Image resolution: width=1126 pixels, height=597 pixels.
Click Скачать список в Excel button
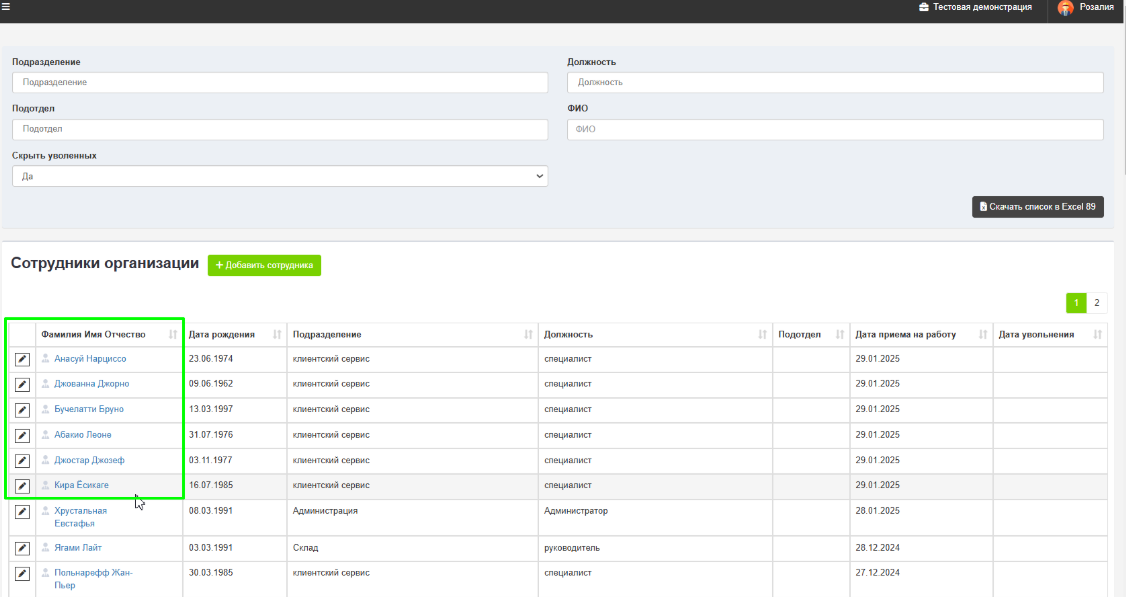click(1038, 207)
